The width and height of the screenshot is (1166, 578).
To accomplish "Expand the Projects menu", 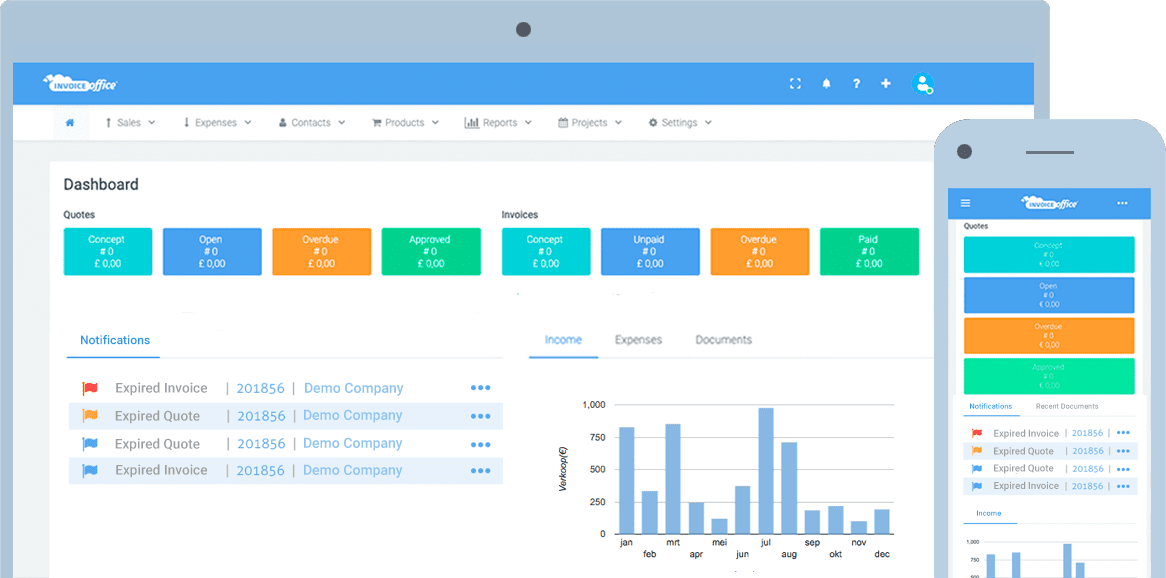I will [590, 123].
